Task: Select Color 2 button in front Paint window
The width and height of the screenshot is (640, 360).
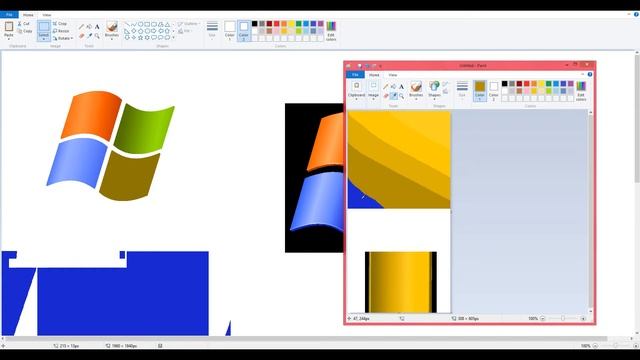Action: 493,91
